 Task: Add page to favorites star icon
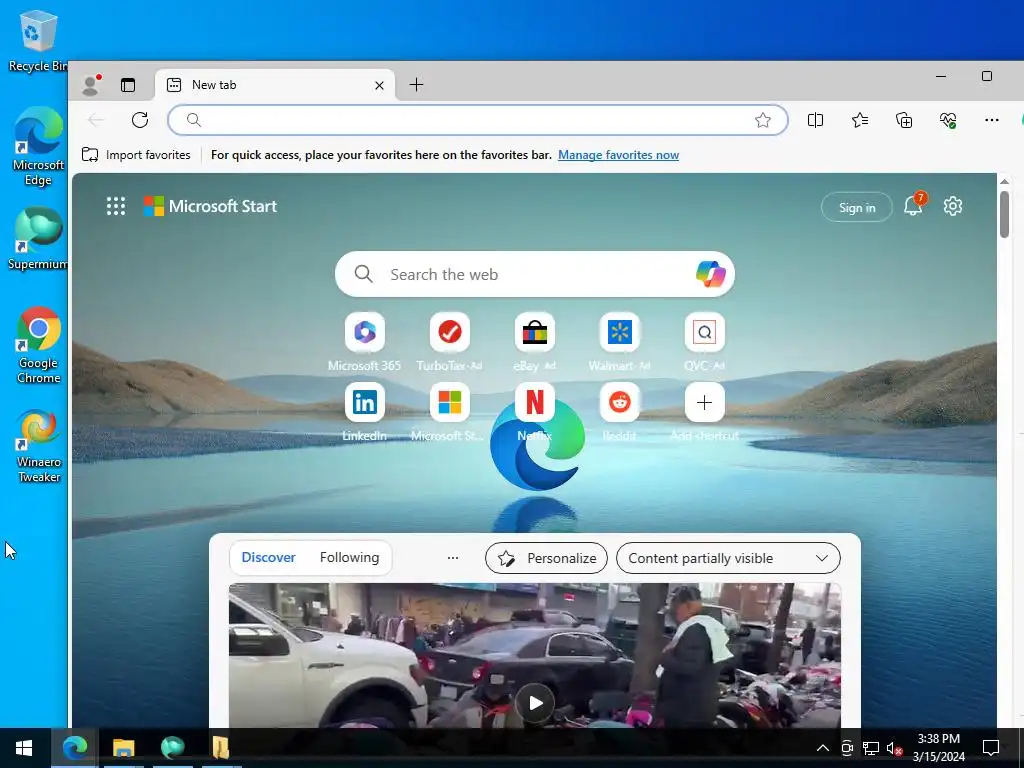(763, 120)
